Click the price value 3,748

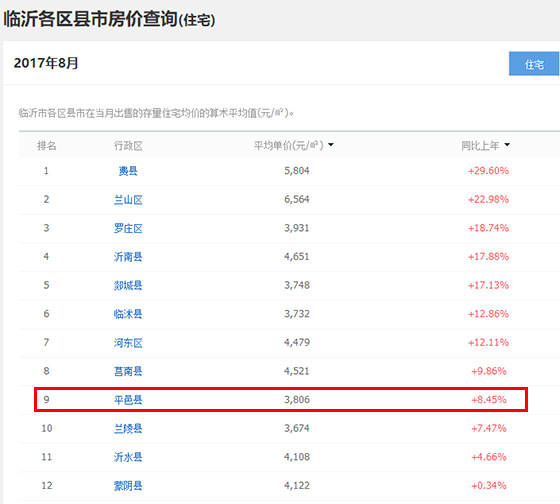pyautogui.click(x=297, y=285)
